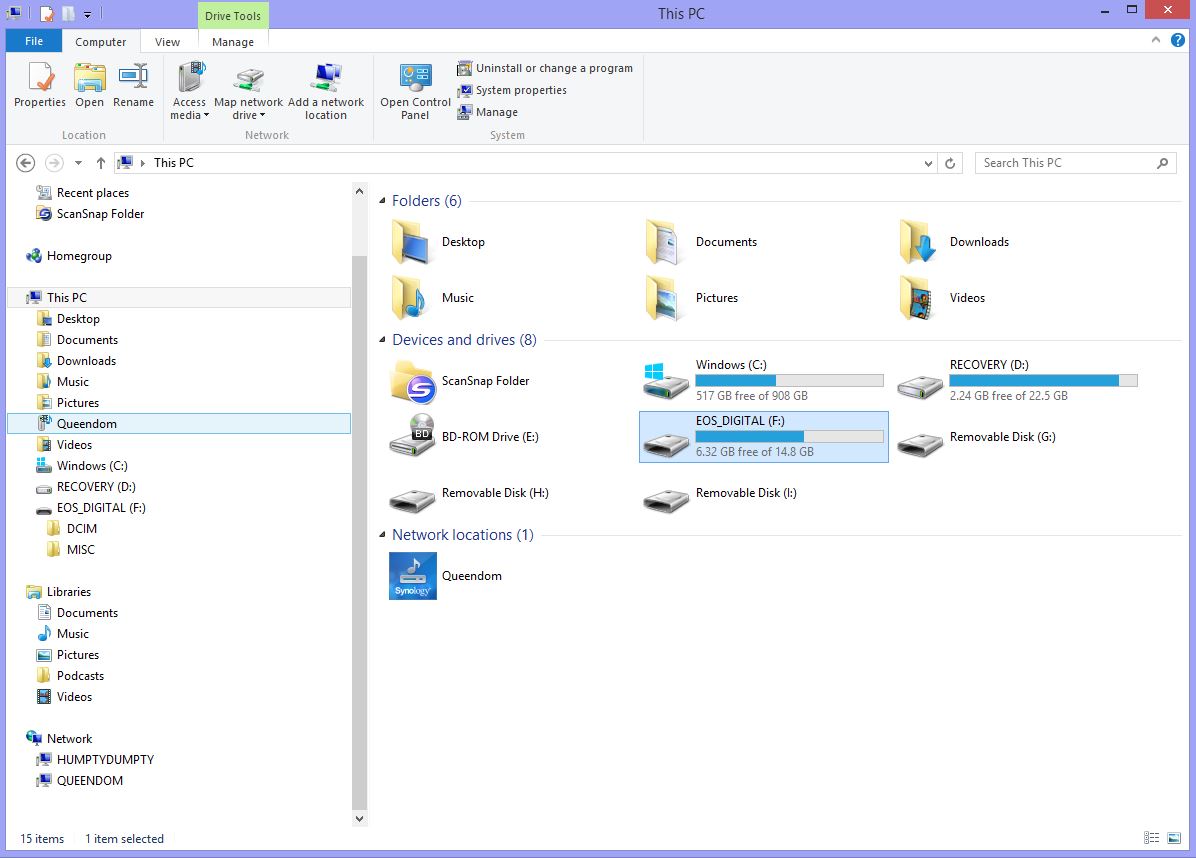Viewport: 1196px width, 858px height.
Task: Go up one level with Up arrow
Action: click(x=101, y=162)
